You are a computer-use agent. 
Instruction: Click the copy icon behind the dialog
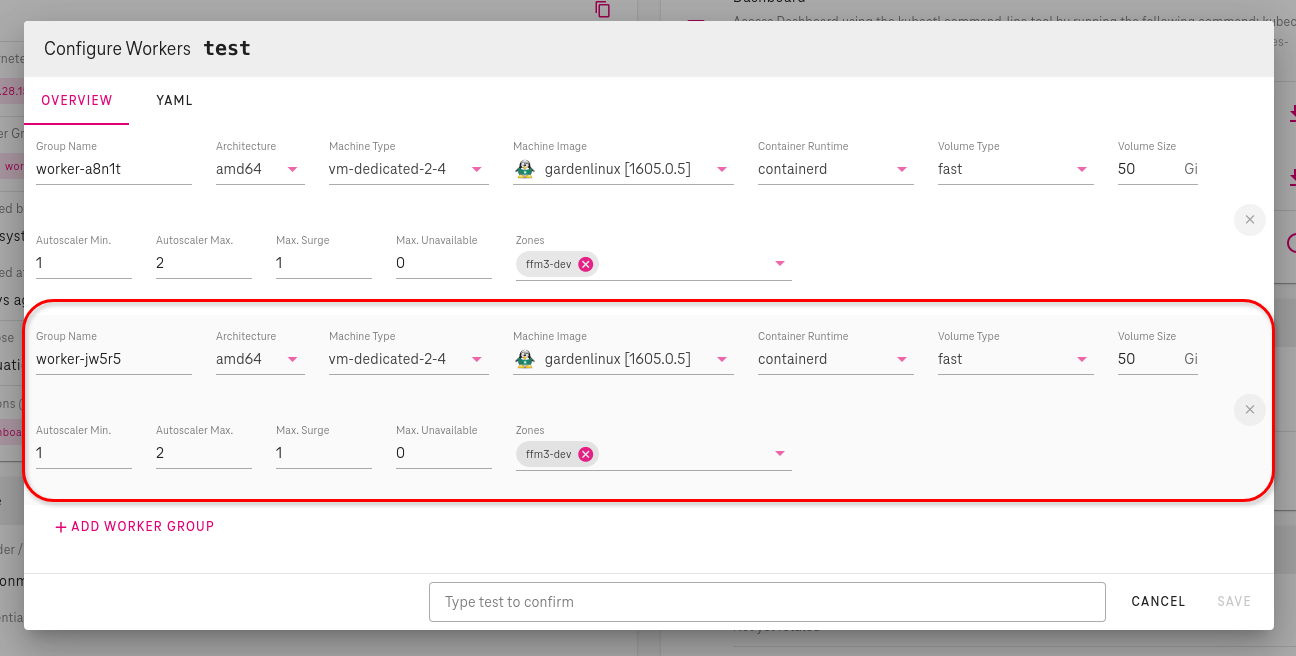pyautogui.click(x=602, y=9)
